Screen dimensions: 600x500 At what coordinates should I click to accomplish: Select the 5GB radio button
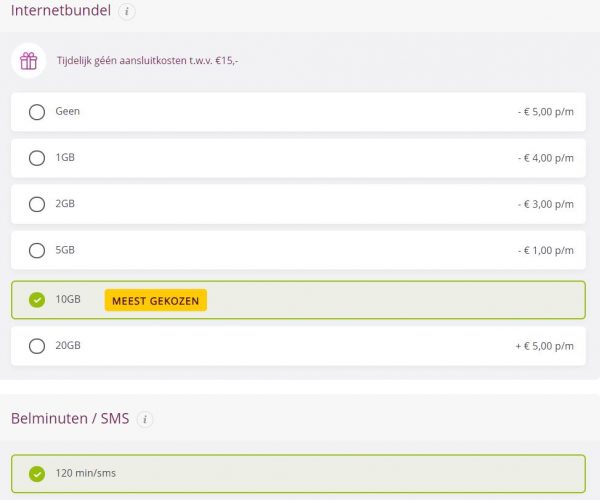click(37, 251)
